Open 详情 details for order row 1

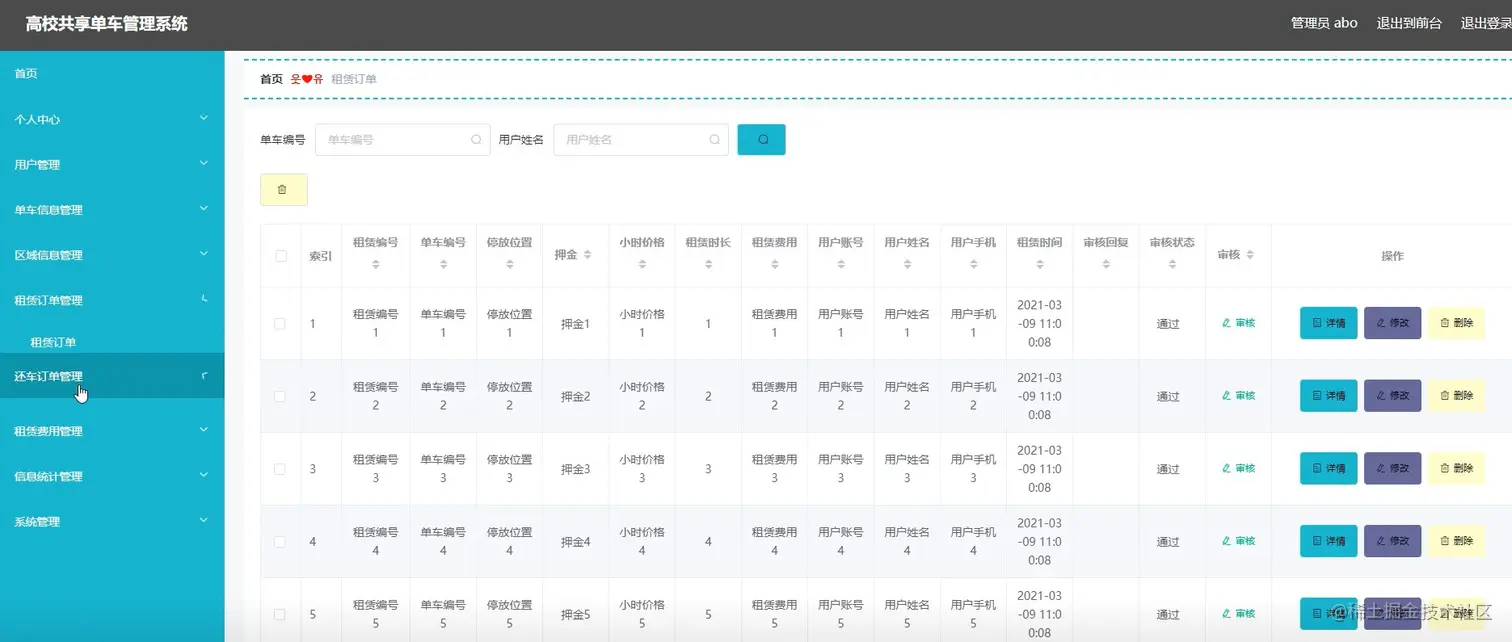point(1327,322)
